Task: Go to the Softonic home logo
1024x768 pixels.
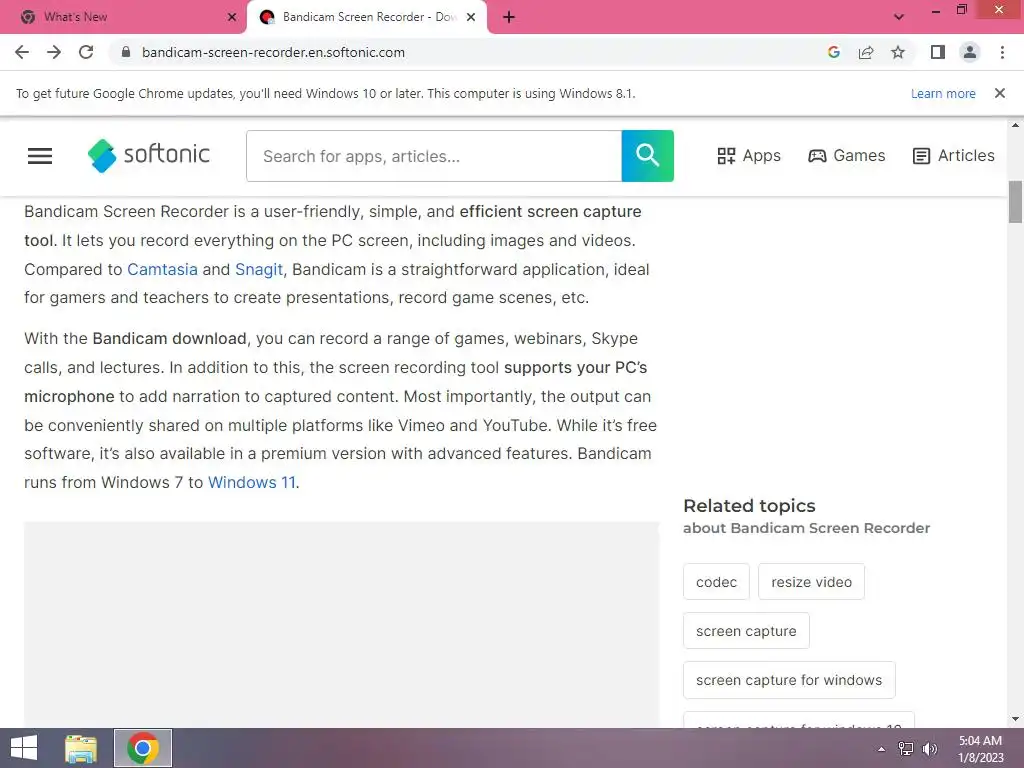Action: tap(149, 155)
